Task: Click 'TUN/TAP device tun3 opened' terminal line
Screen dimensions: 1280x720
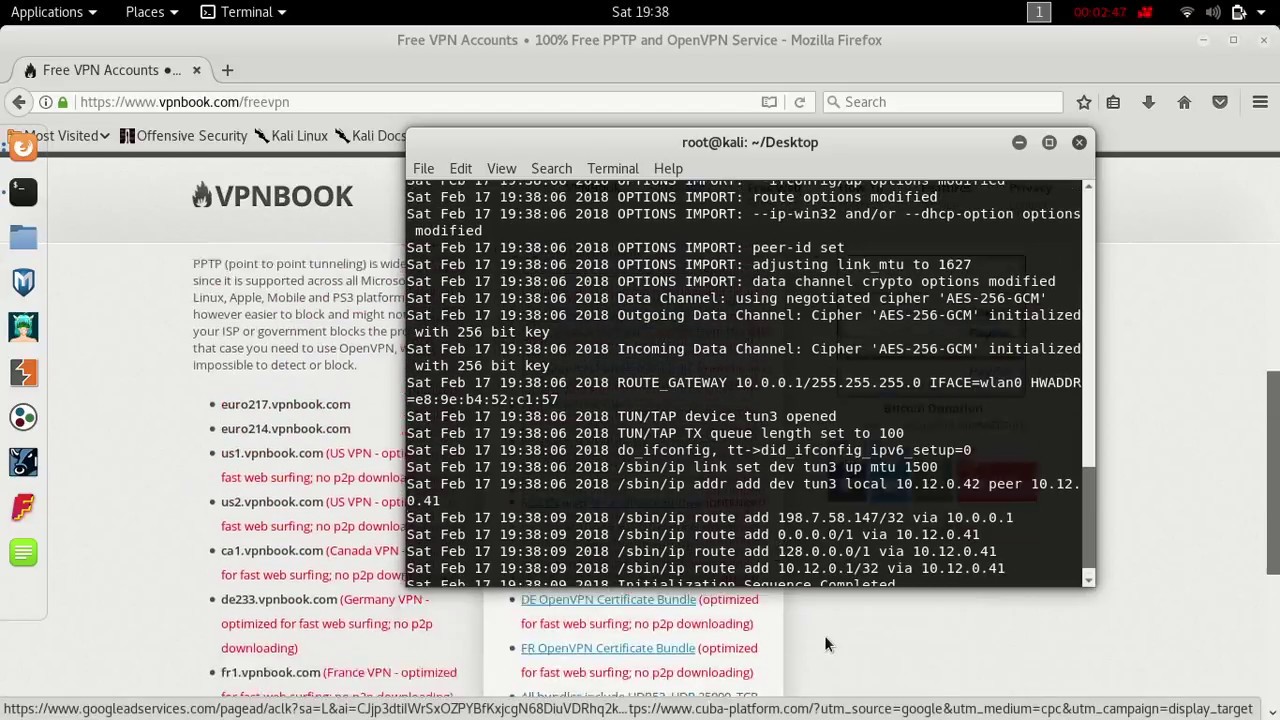Action: pos(621,417)
